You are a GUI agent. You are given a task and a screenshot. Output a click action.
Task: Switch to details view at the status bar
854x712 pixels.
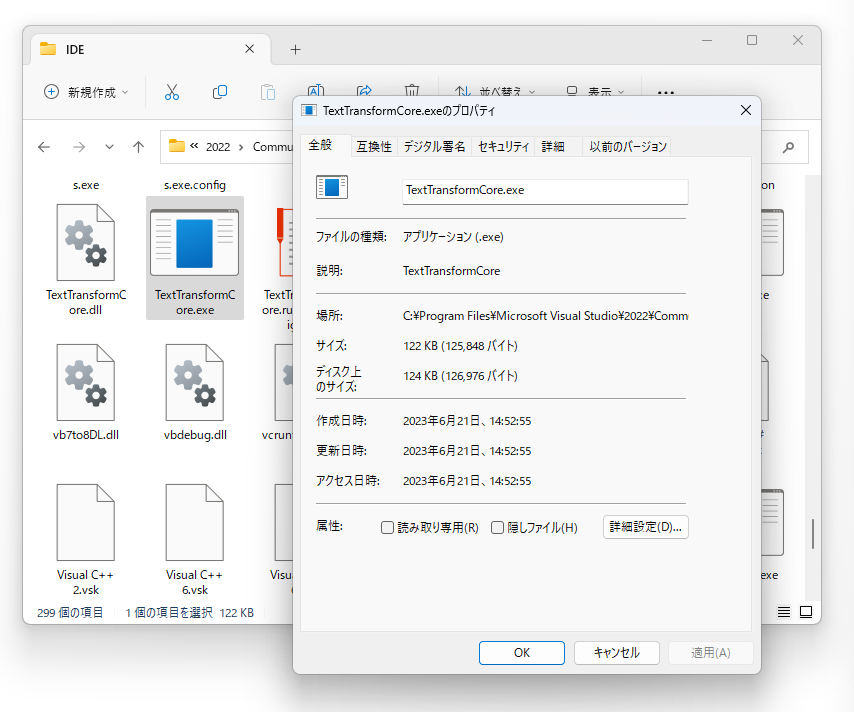[x=783, y=611]
